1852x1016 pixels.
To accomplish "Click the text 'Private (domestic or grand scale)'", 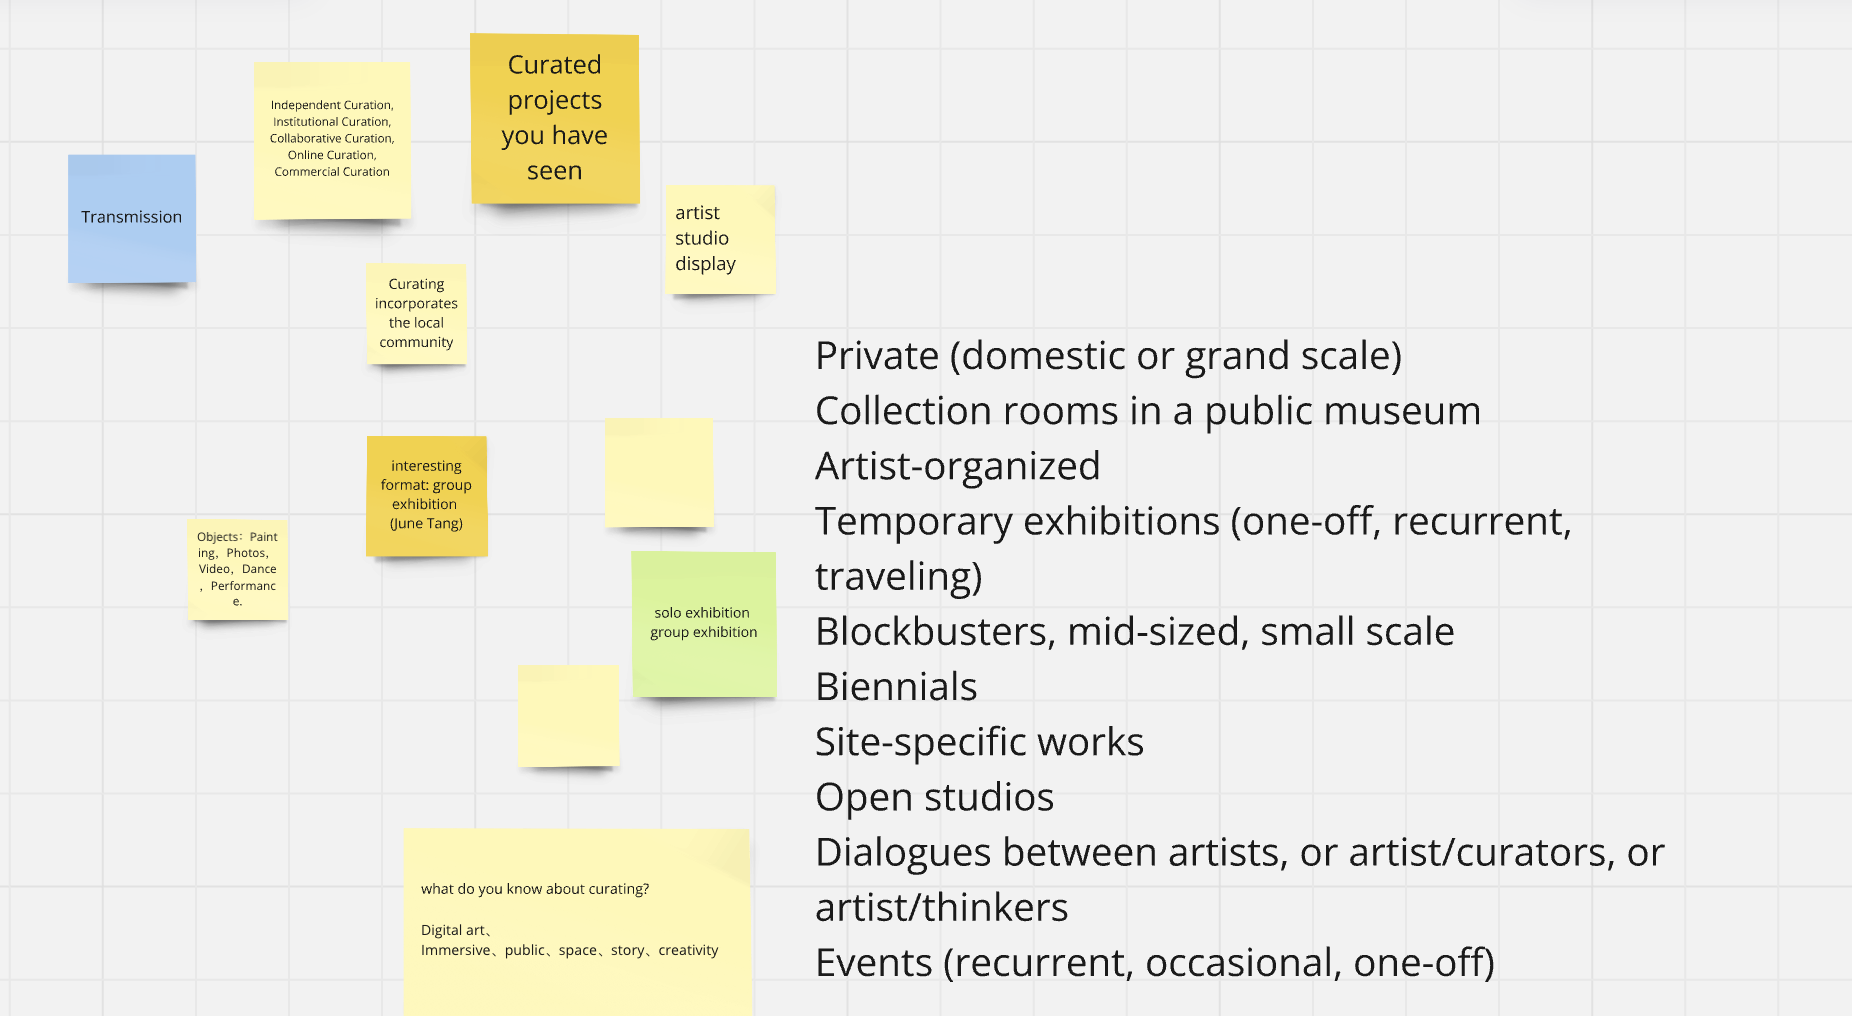I will 1110,356.
